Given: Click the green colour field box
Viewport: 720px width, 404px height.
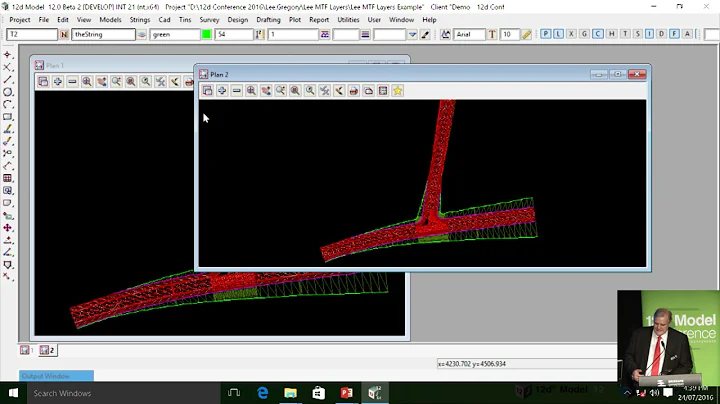Looking at the screenshot, I should point(175,34).
